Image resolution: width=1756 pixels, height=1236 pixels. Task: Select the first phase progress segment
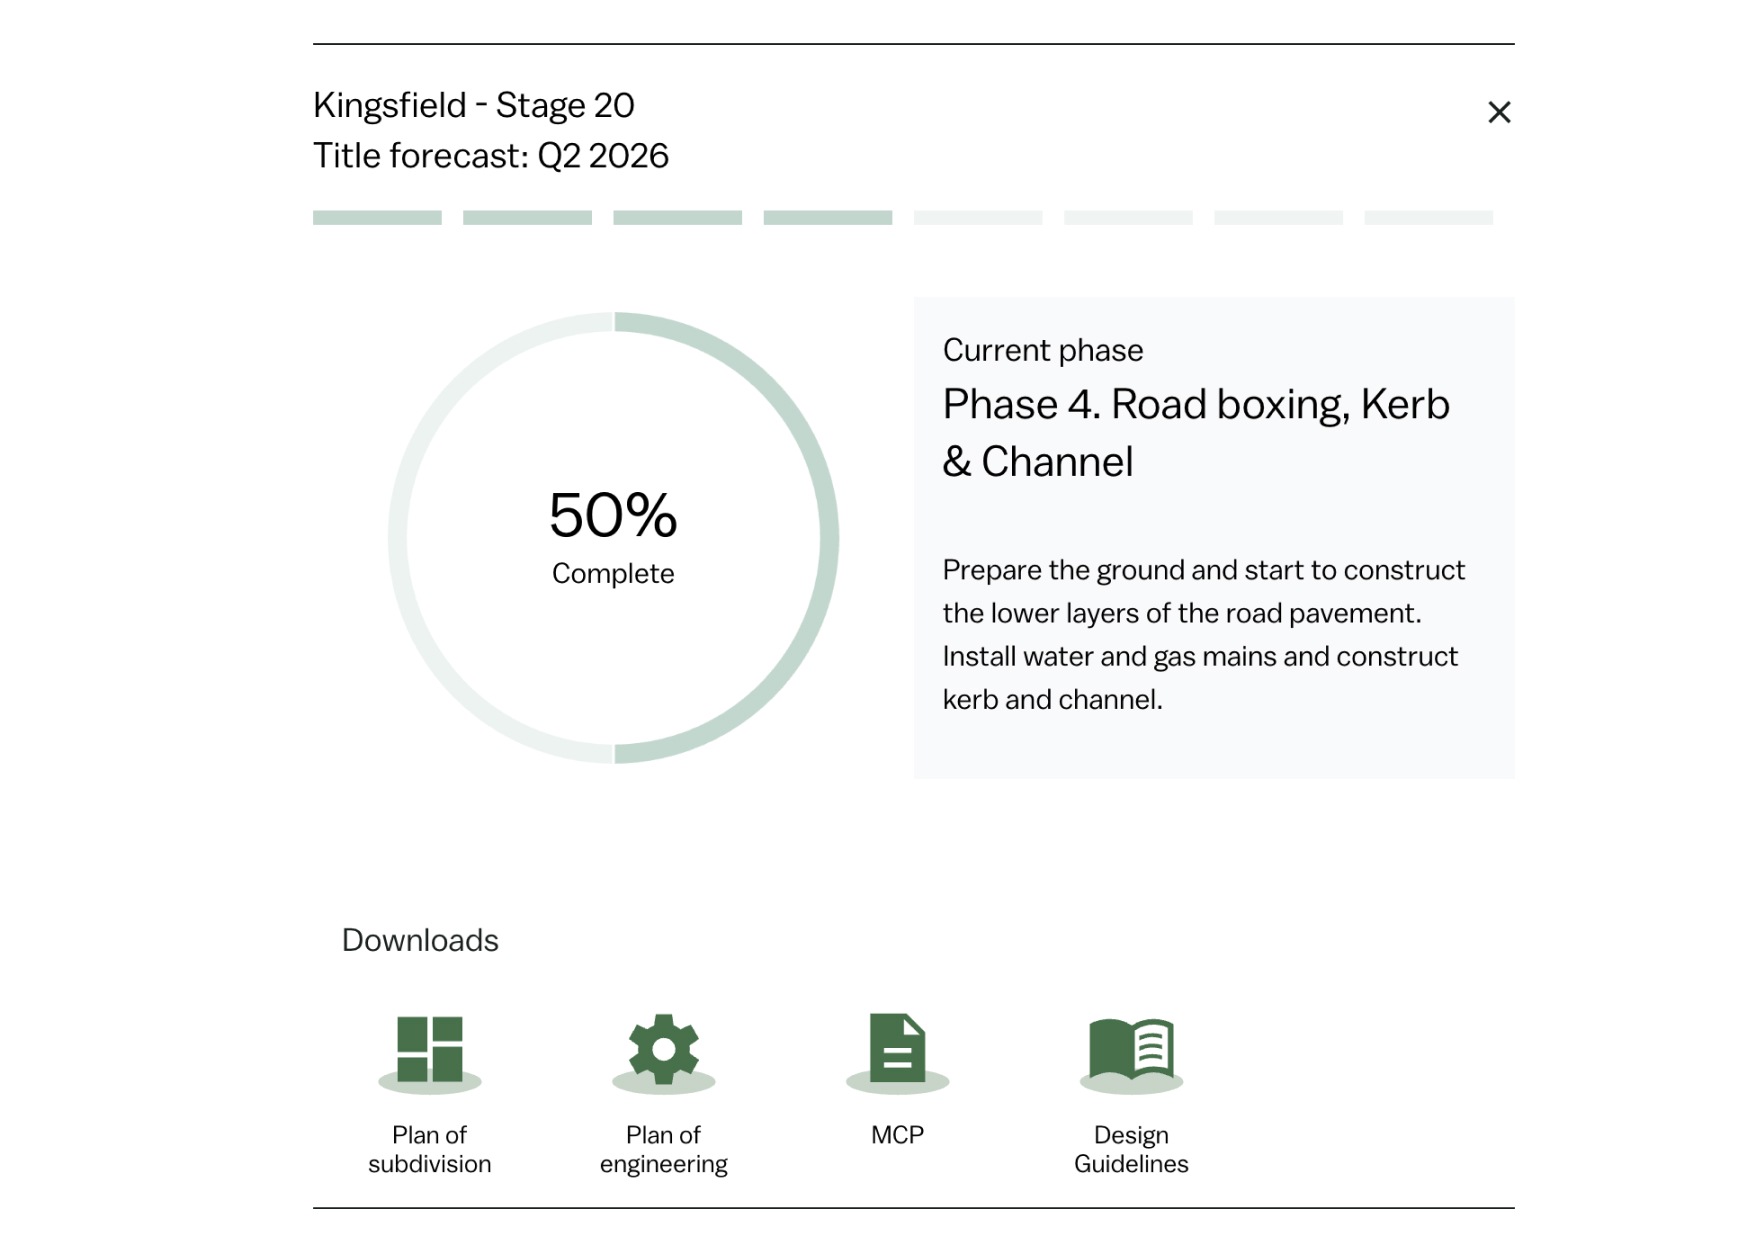[377, 217]
